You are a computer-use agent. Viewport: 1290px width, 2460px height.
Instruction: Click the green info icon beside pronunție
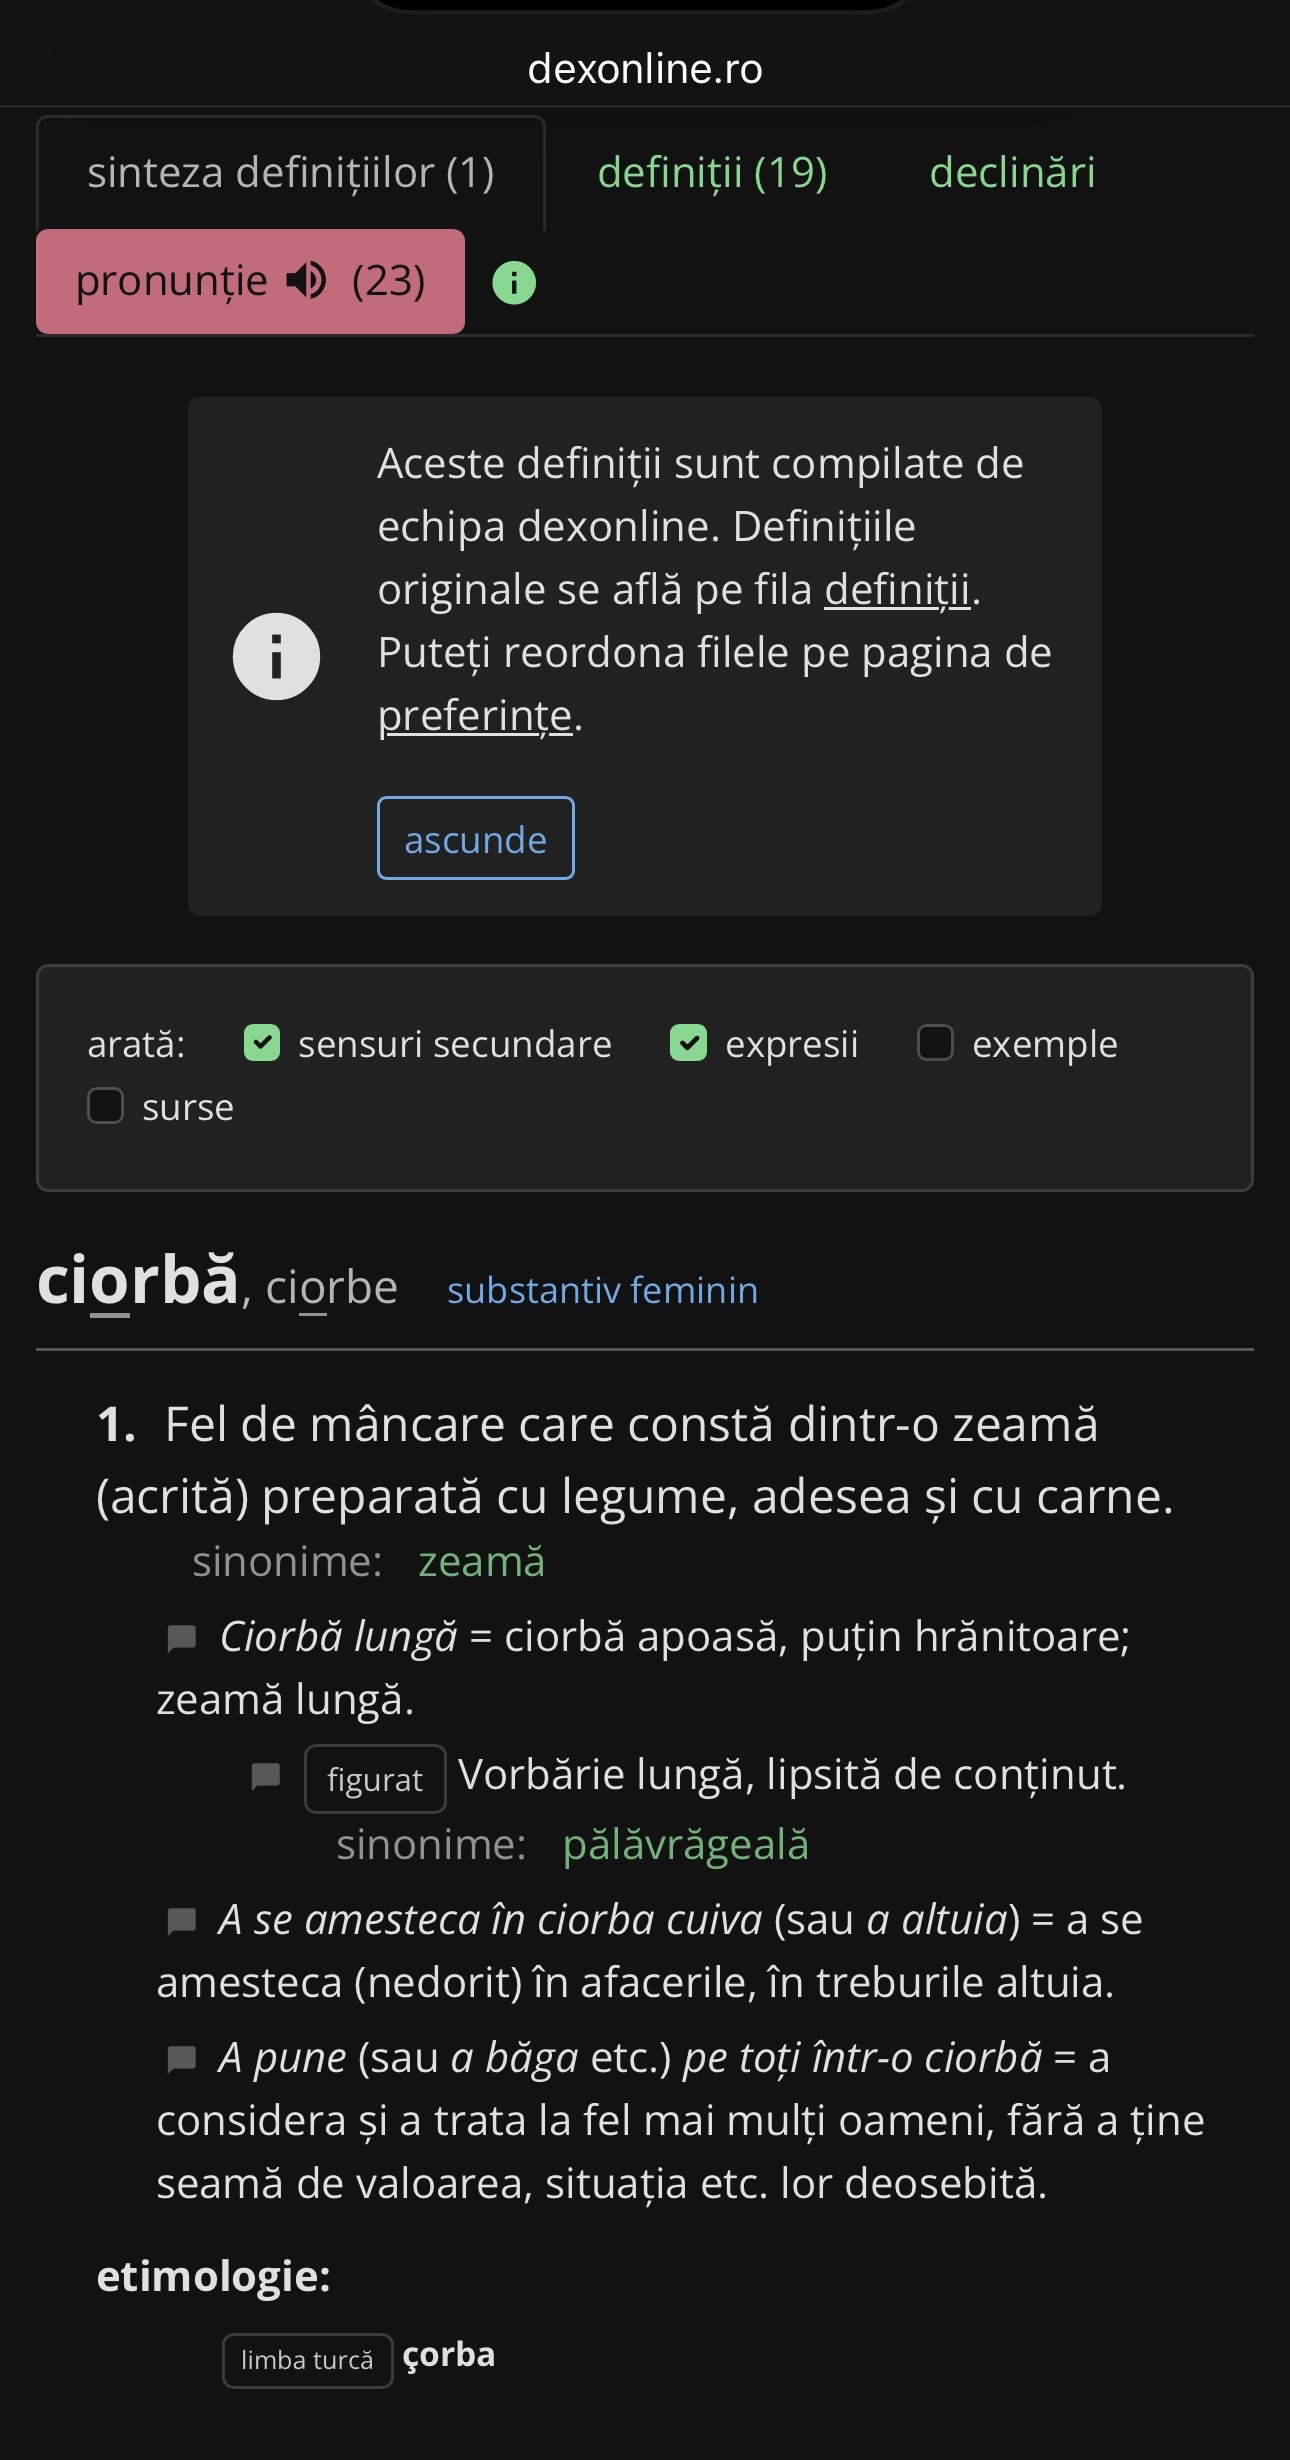(514, 283)
